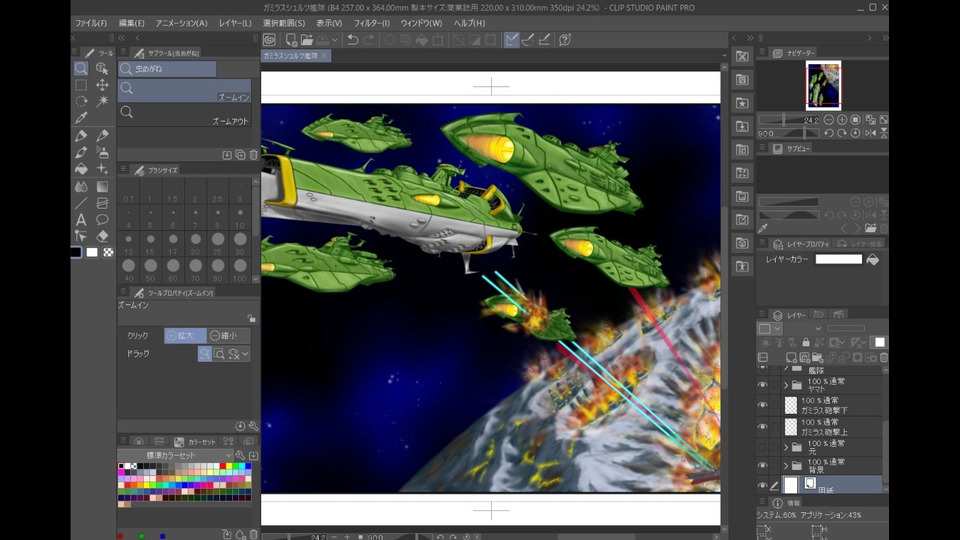Select the Straight line figure tool
Screen dimensions: 960x540
click(81, 203)
